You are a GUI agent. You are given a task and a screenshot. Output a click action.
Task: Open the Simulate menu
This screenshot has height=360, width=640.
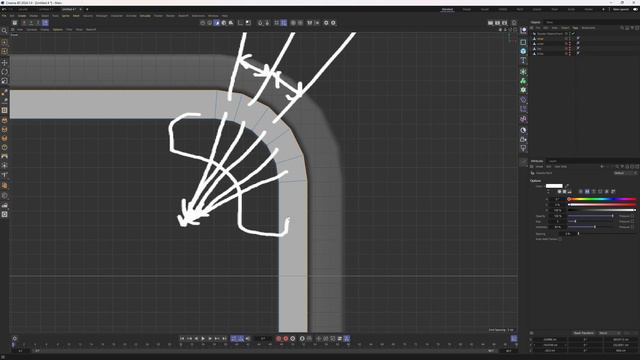click(x=145, y=16)
